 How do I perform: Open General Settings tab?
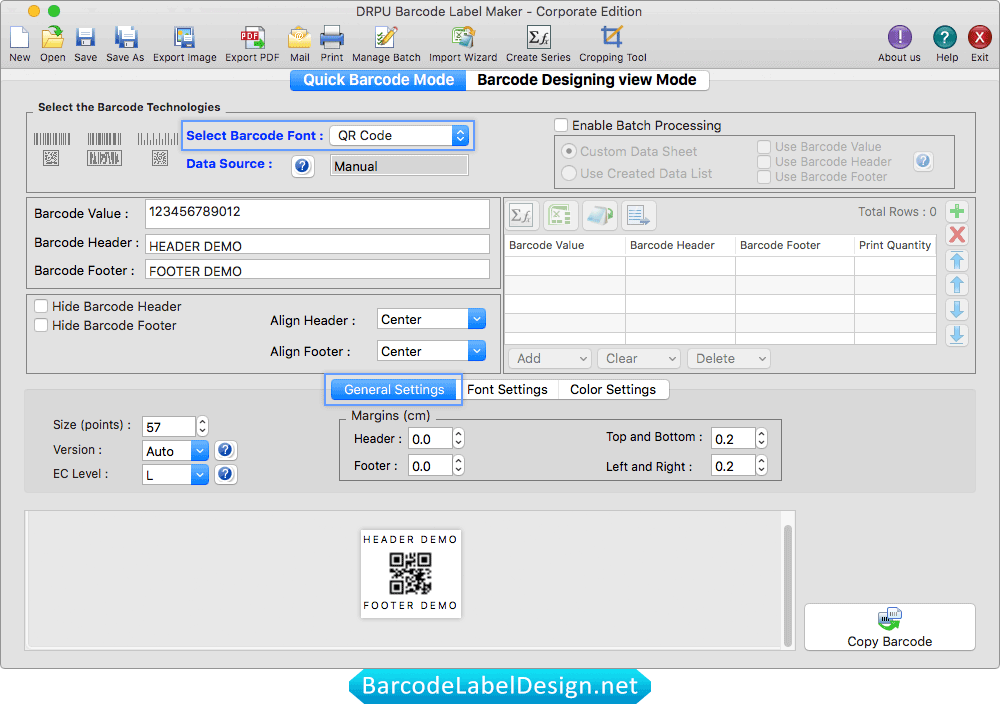tap(393, 390)
